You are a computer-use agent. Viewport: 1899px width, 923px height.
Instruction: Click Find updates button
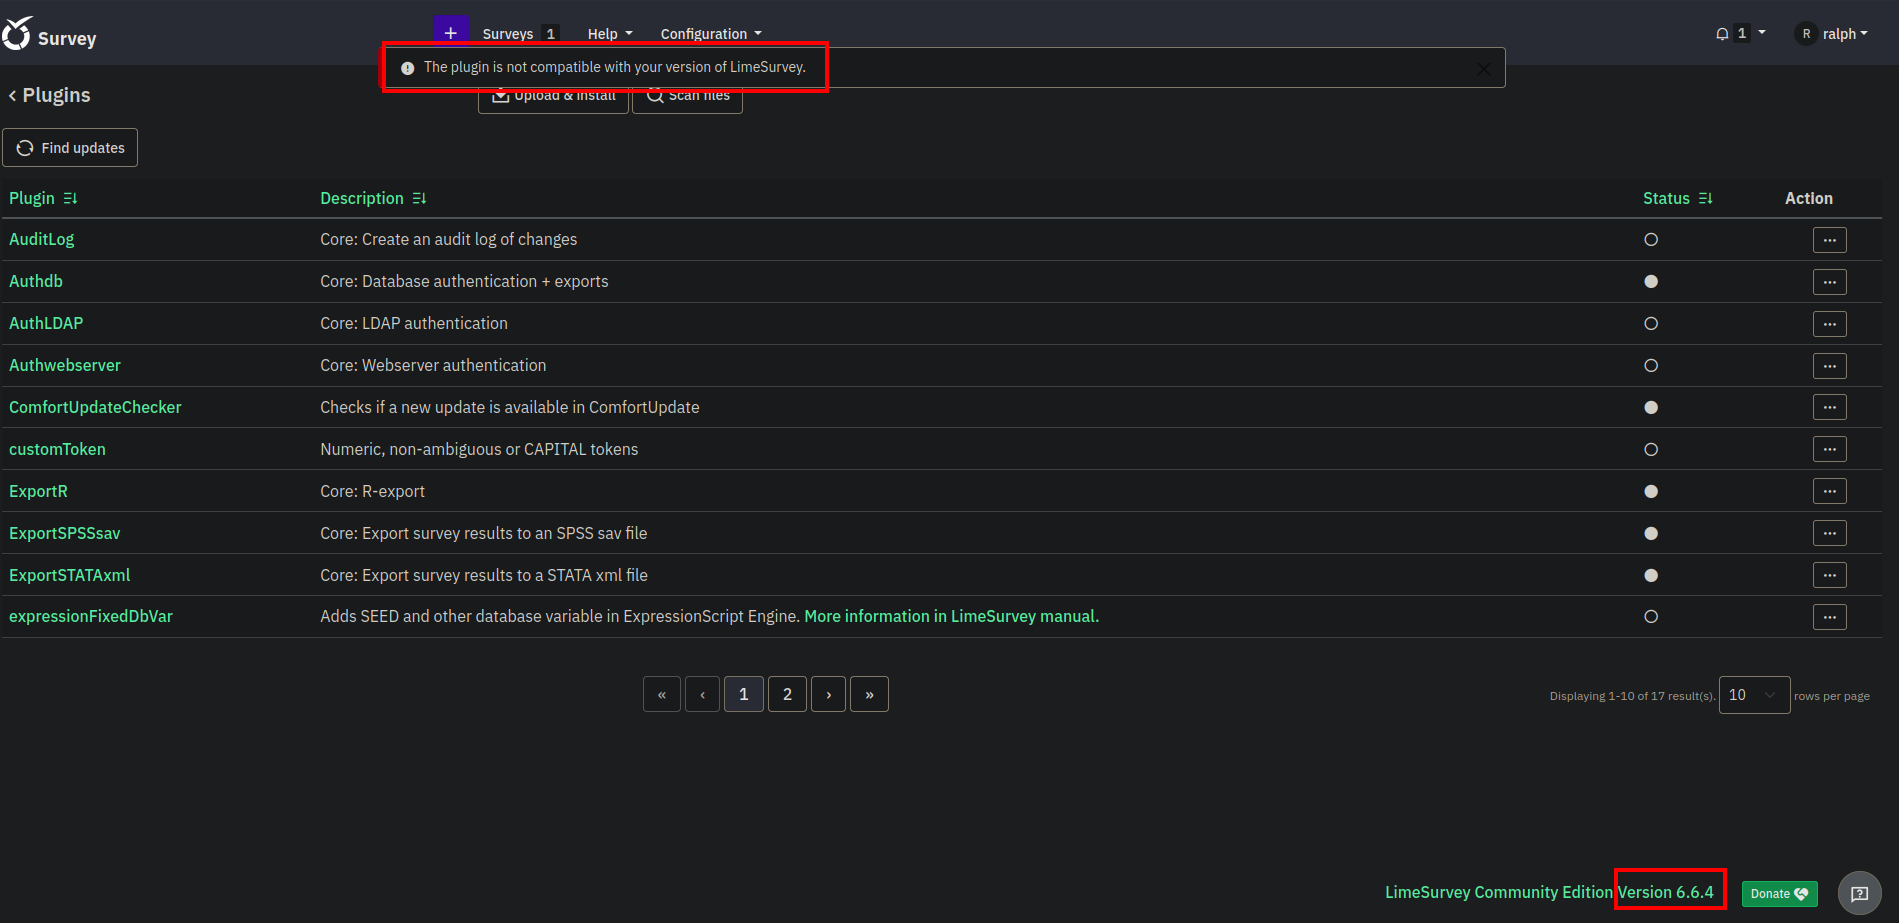pyautogui.click(x=70, y=148)
